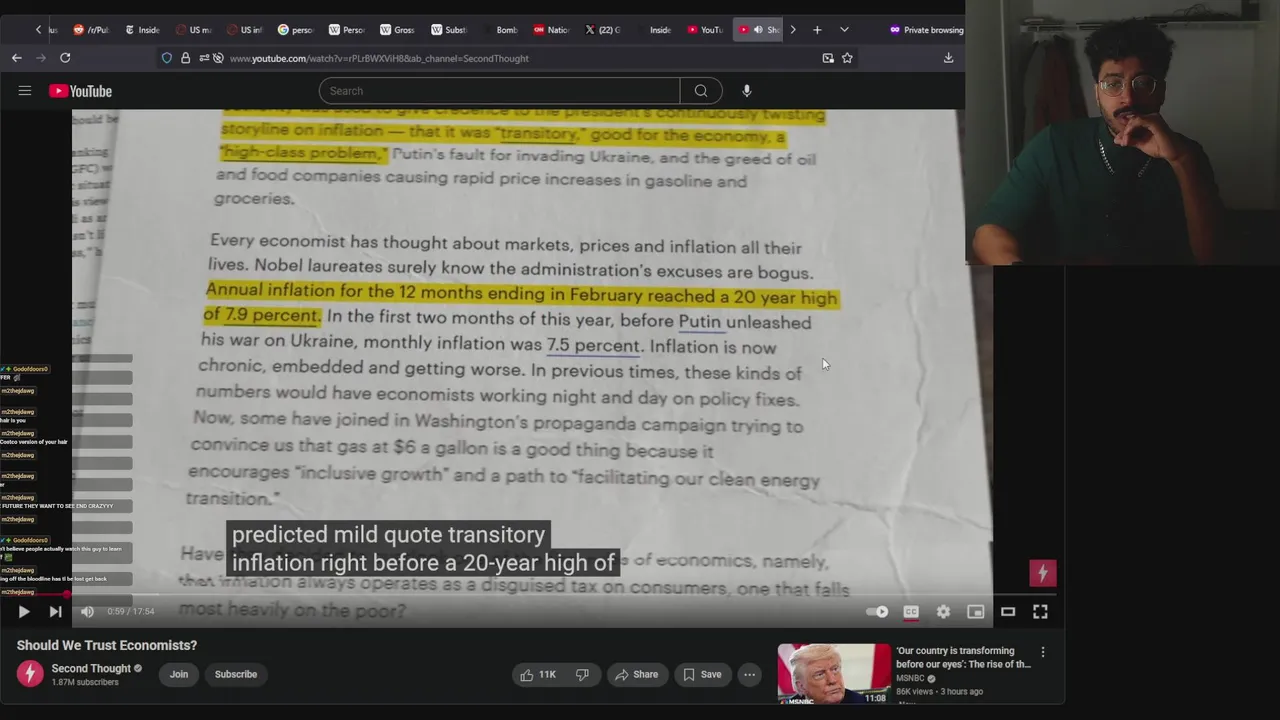Image resolution: width=1280 pixels, height=720 pixels.
Task: Open the Second Thought channel name link
Action: pos(91,668)
